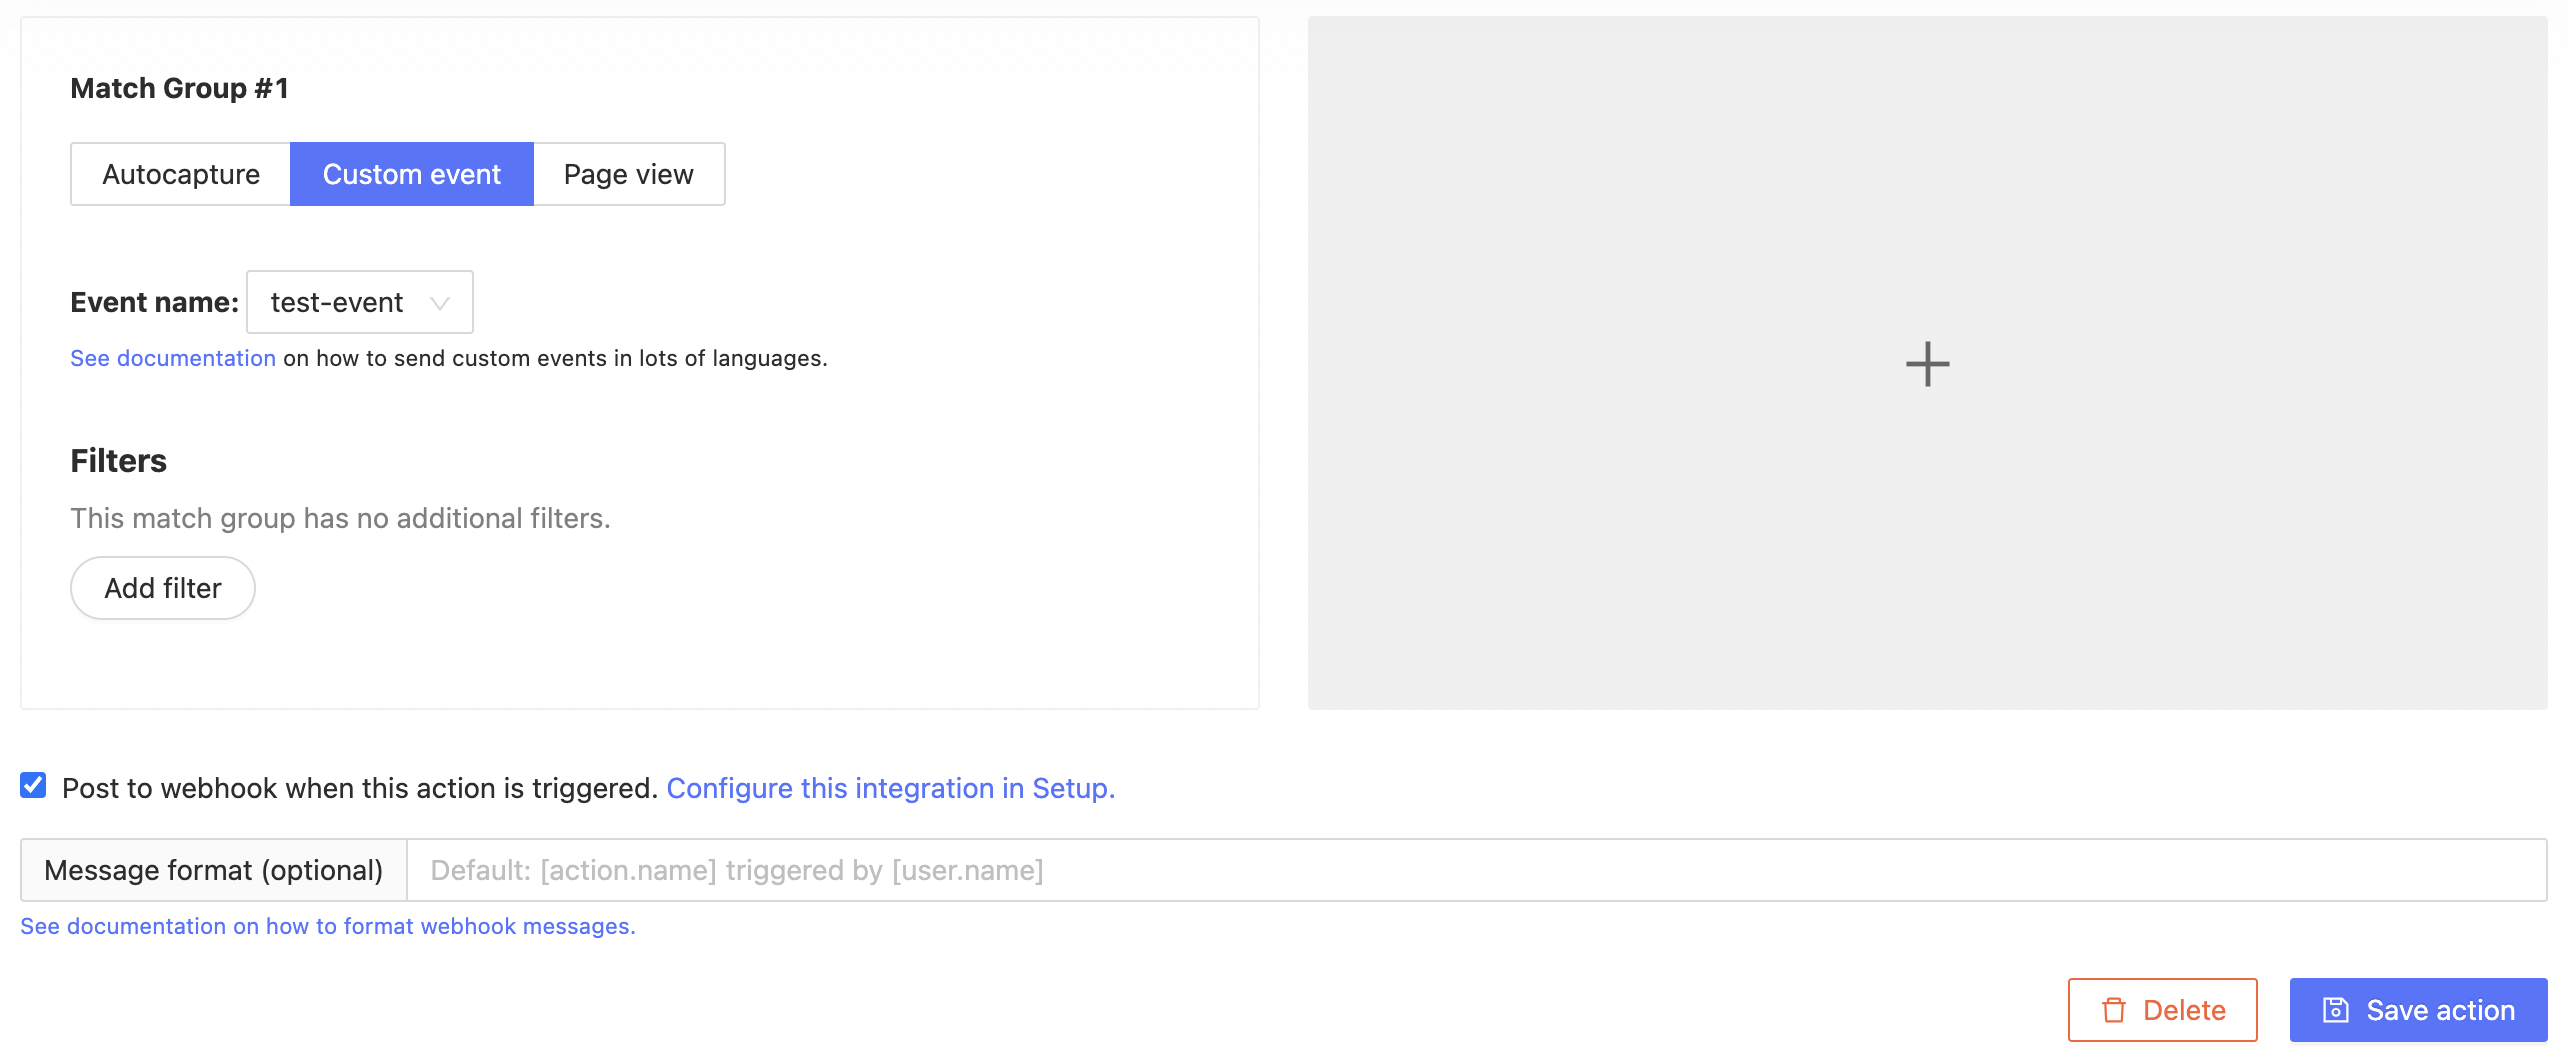2568x1058 pixels.
Task: Switch to the Page view tab
Action: [x=628, y=174]
